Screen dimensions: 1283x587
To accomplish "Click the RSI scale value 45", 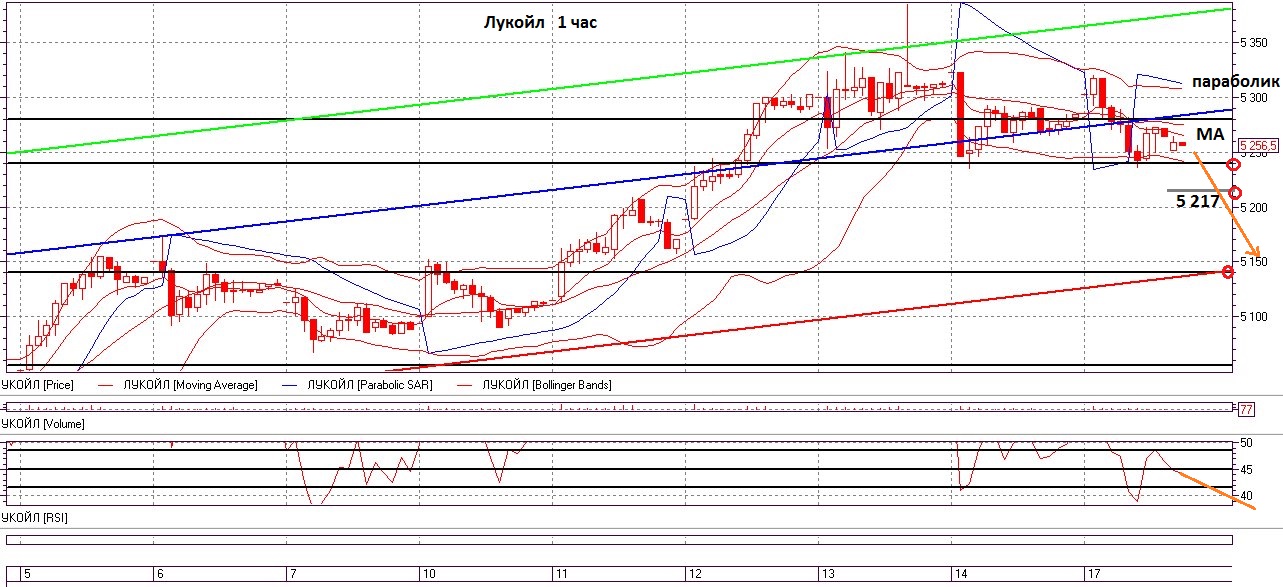I will point(1247,469).
